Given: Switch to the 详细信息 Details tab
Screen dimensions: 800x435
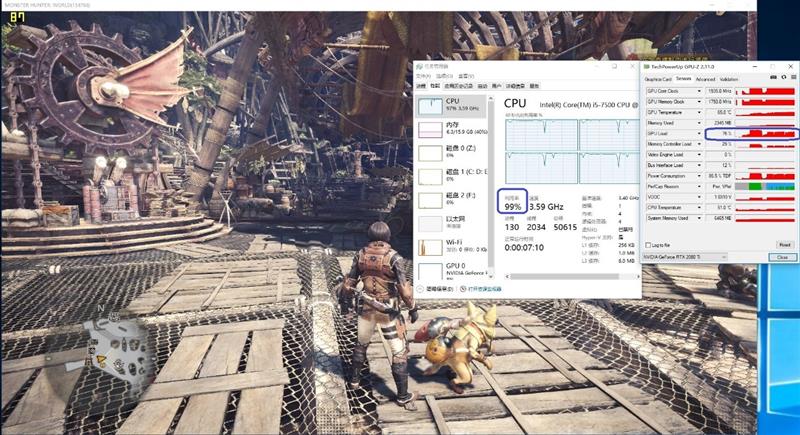Looking at the screenshot, I should click(x=515, y=86).
